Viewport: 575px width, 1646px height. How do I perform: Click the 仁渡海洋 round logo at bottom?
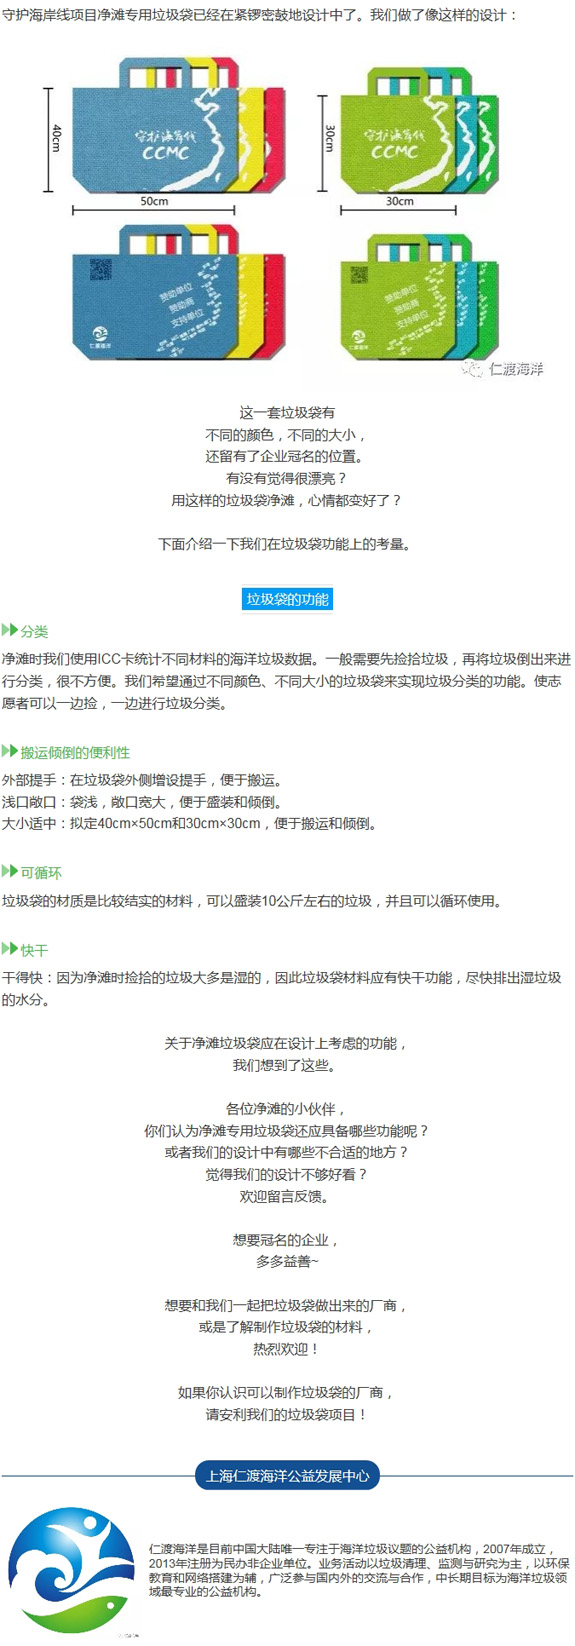tap(72, 1570)
